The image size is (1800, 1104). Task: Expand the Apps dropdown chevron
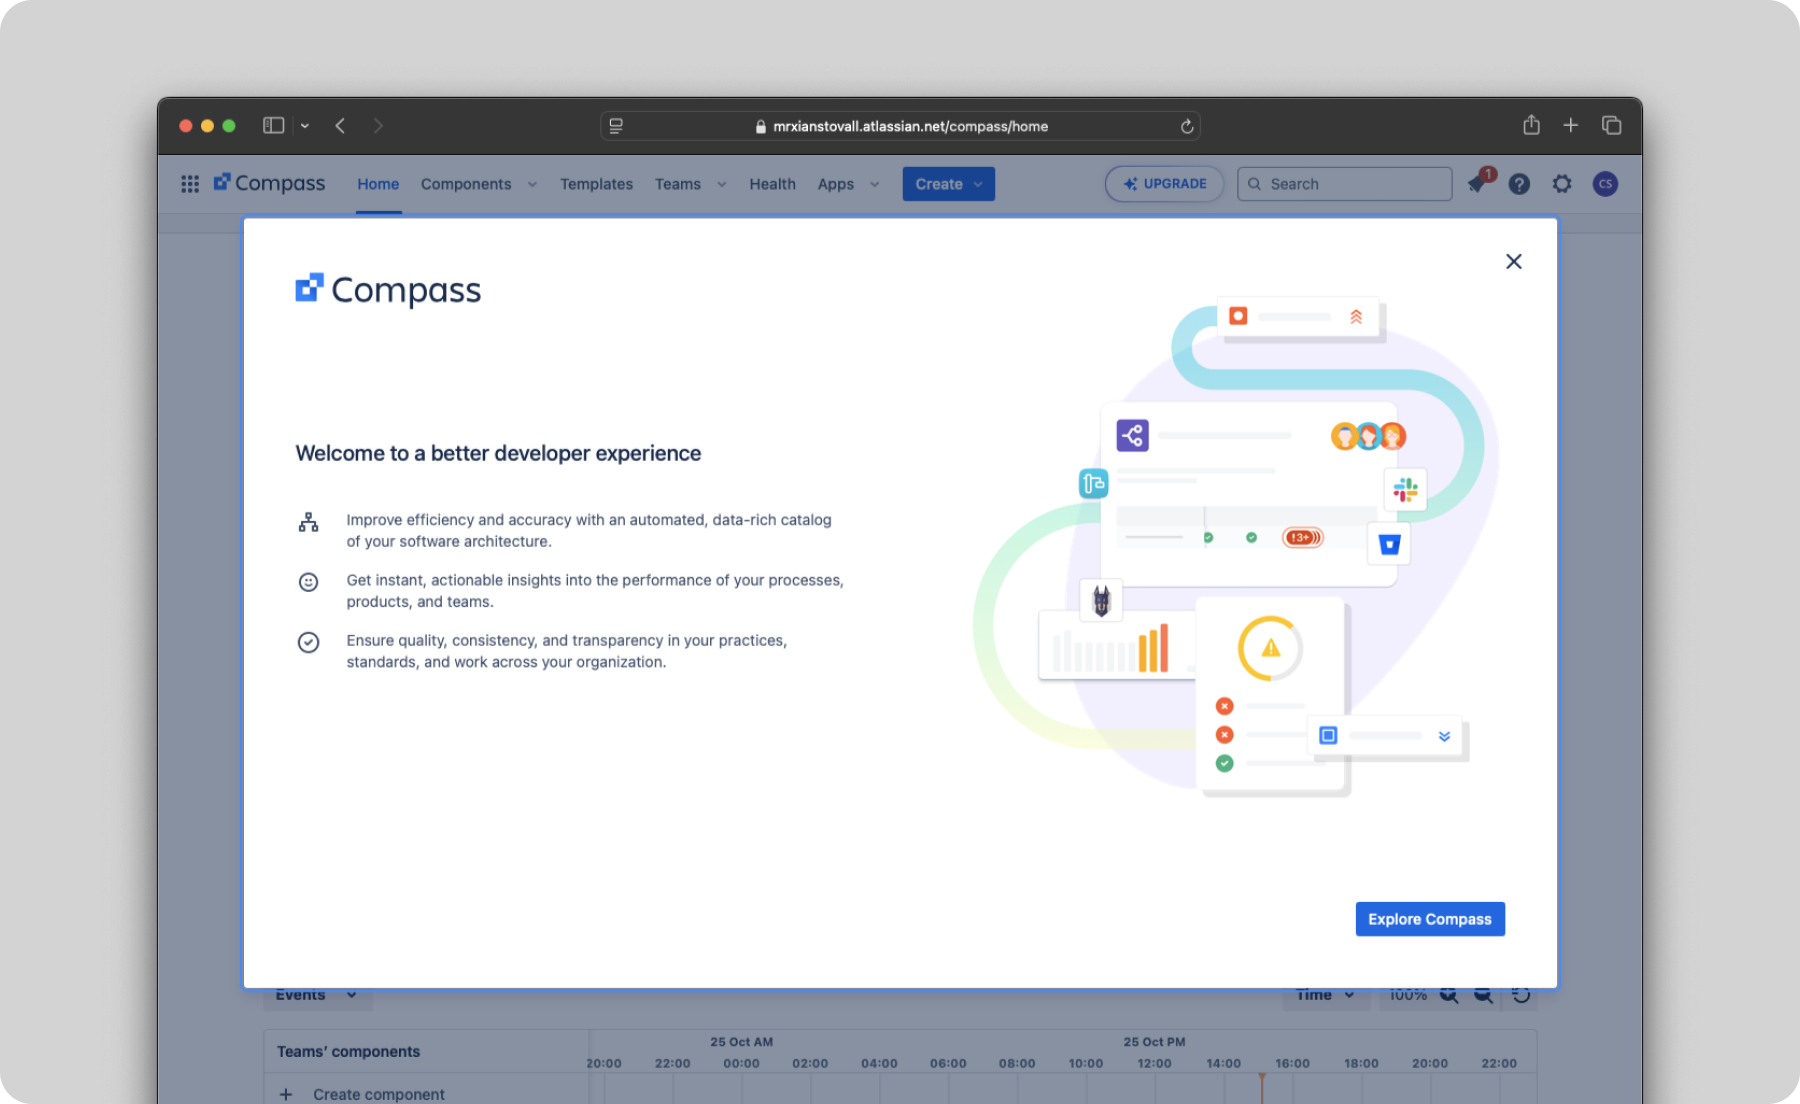pos(874,185)
